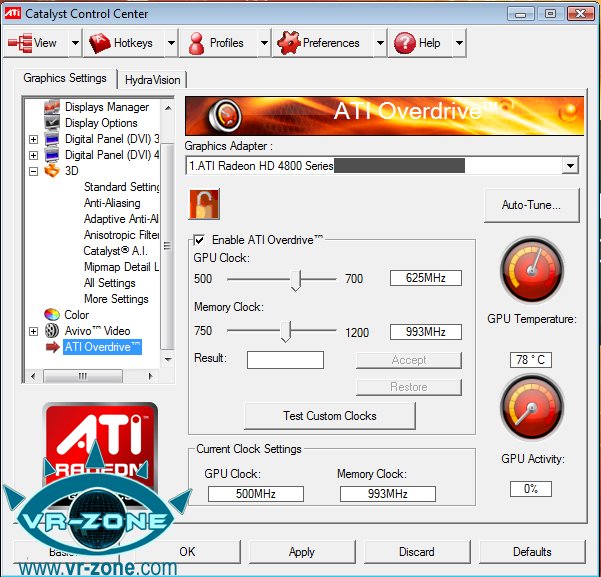Click Test Custom Clocks button
Viewport: 601px width, 577px height.
coord(330,416)
